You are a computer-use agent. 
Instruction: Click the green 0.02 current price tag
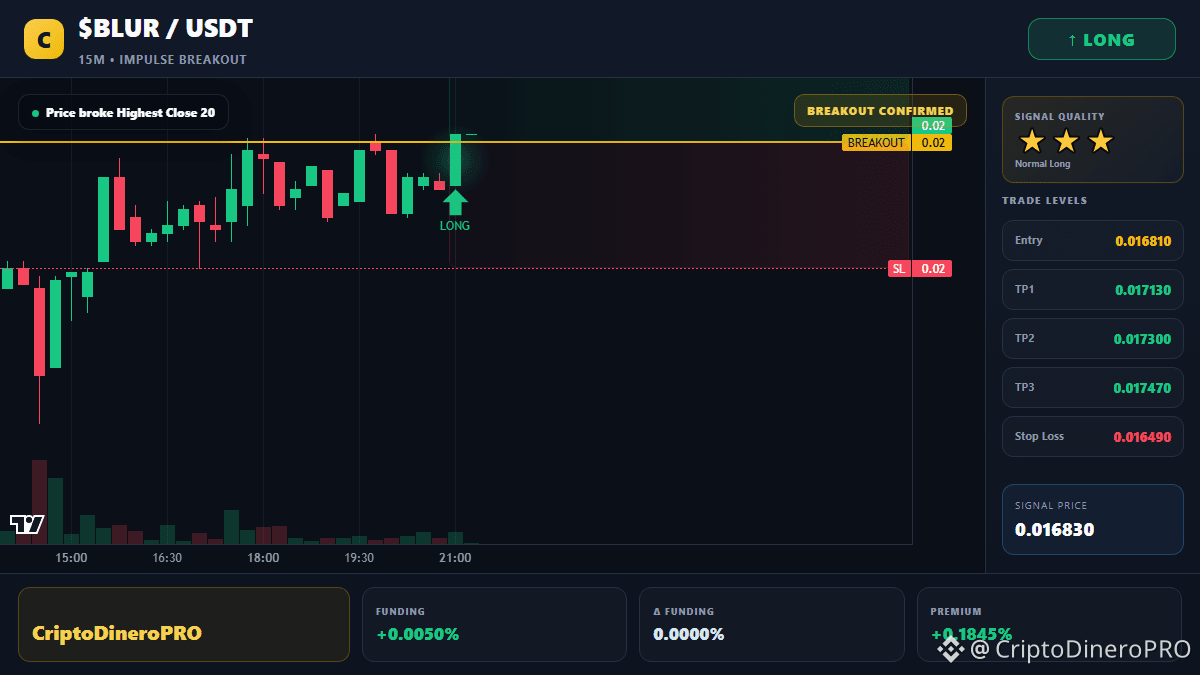point(932,126)
